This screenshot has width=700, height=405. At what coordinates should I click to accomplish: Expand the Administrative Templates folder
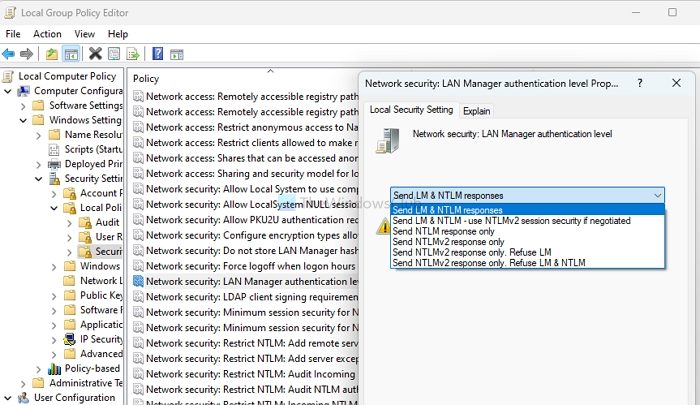click(x=22, y=383)
